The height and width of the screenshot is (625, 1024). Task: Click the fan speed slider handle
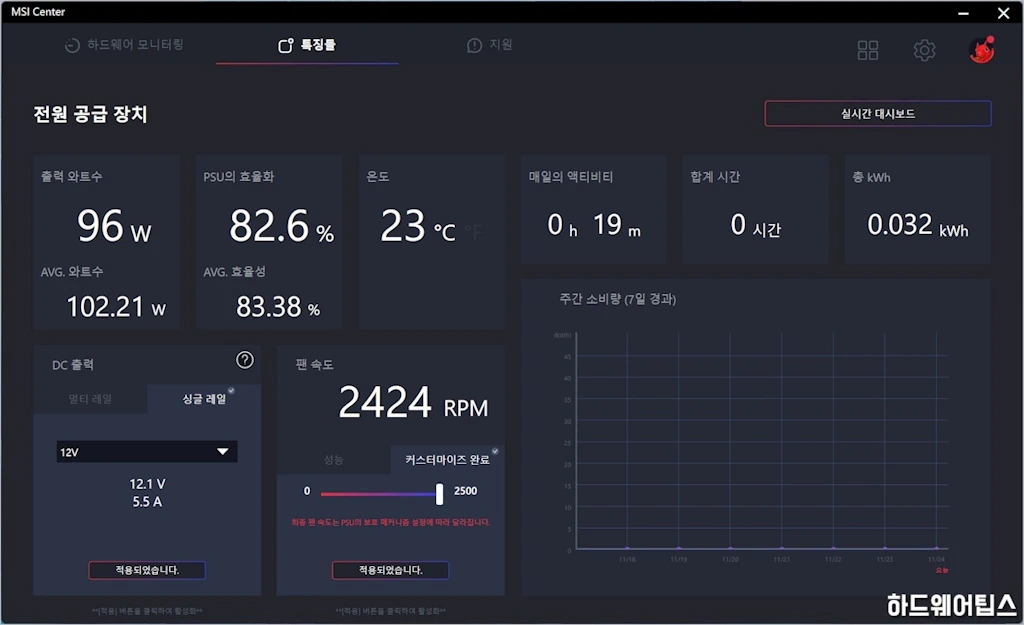440,494
